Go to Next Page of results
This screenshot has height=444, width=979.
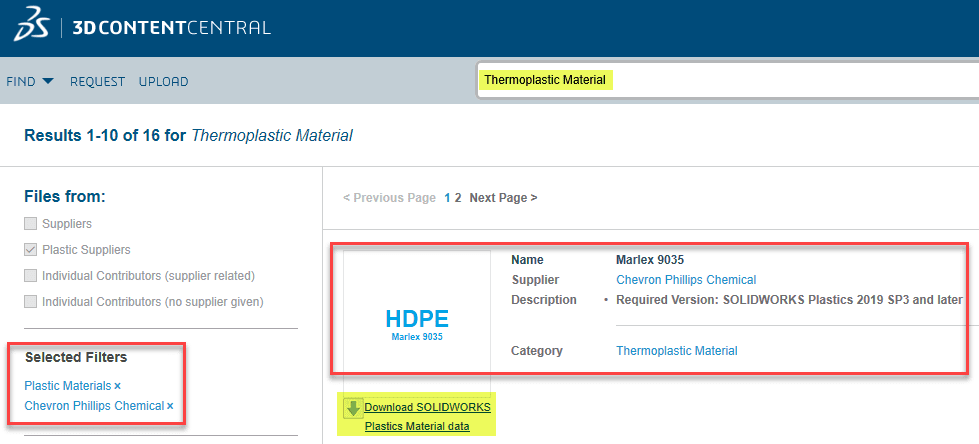pos(503,198)
